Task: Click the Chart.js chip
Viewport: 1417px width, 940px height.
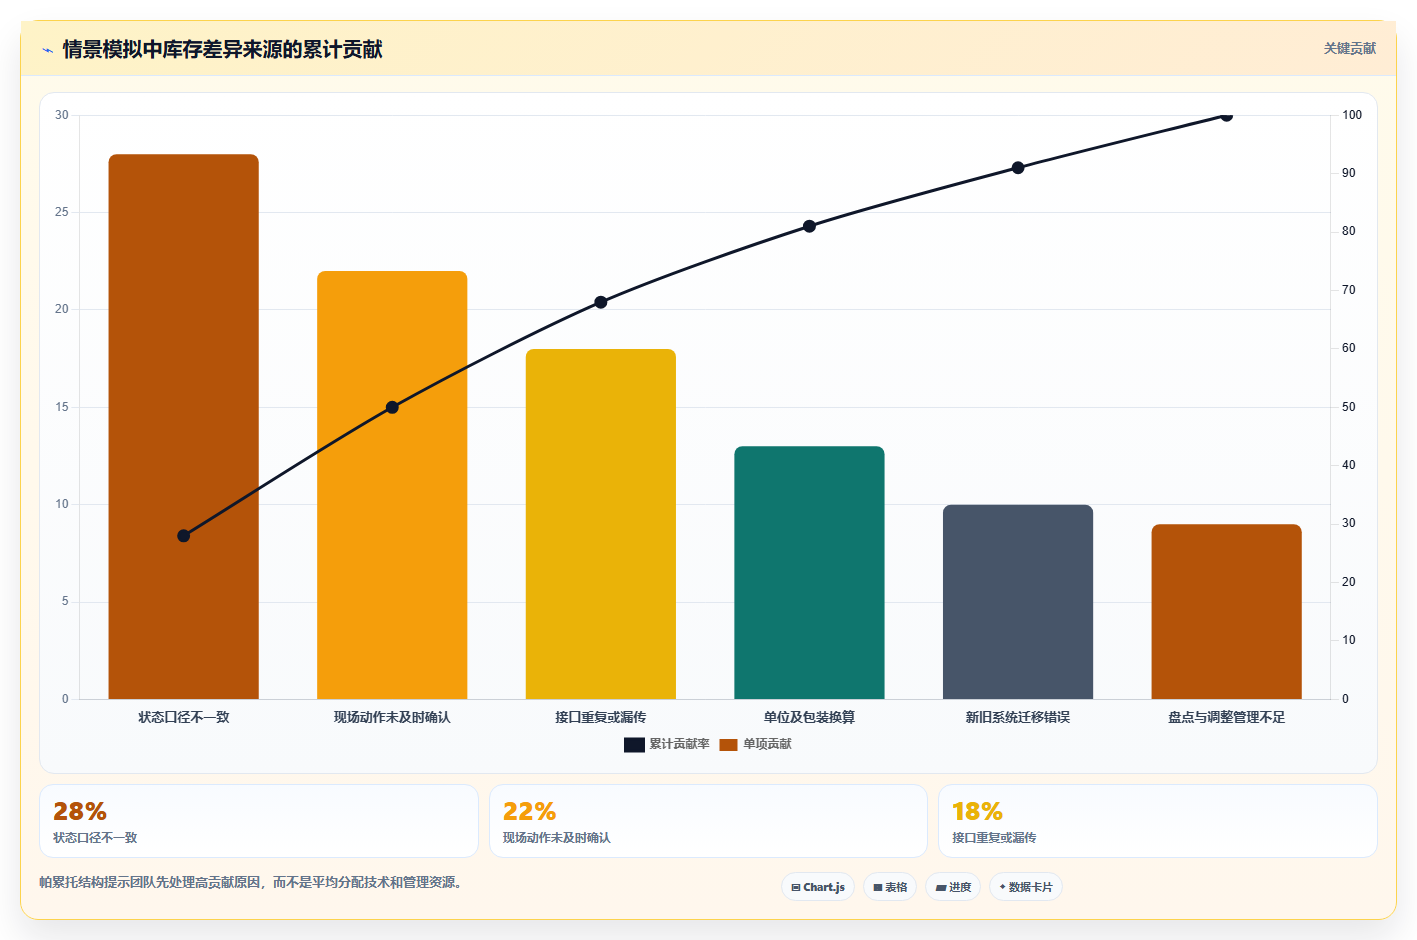Action: (x=818, y=887)
